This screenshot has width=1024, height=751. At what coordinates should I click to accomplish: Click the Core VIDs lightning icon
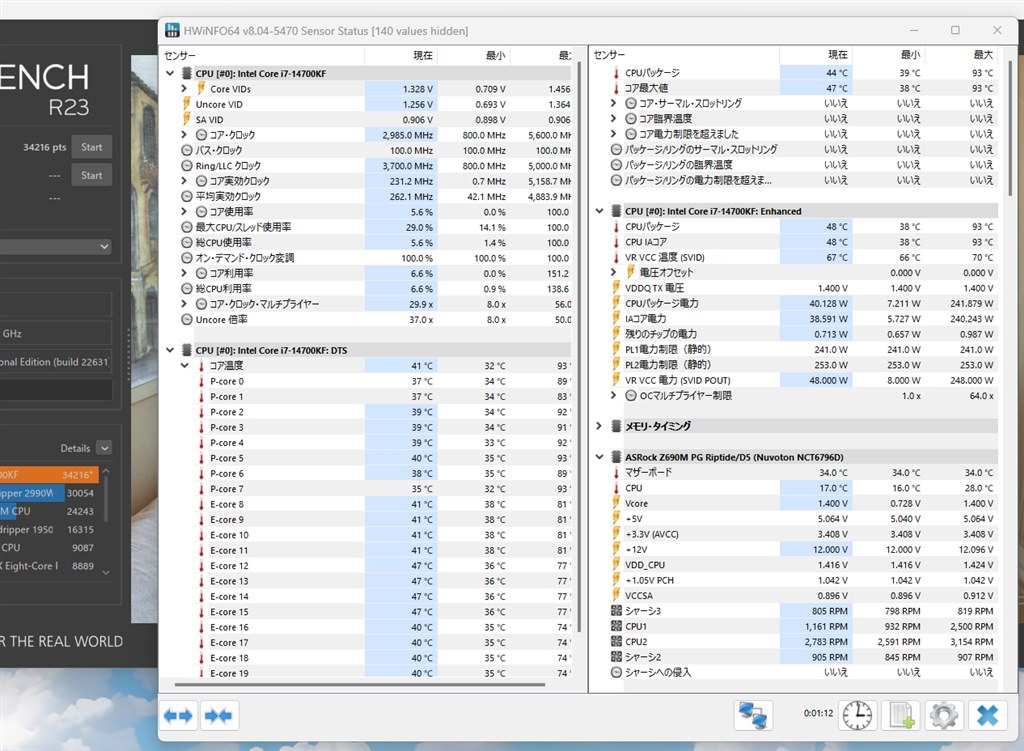click(x=201, y=89)
